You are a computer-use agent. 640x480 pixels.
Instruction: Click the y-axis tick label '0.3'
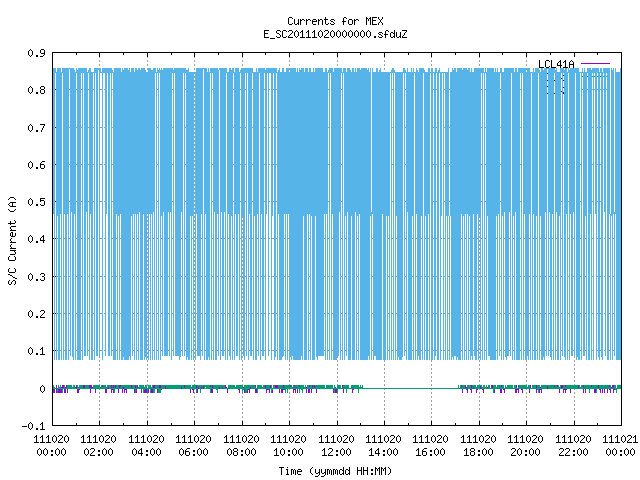[36, 277]
